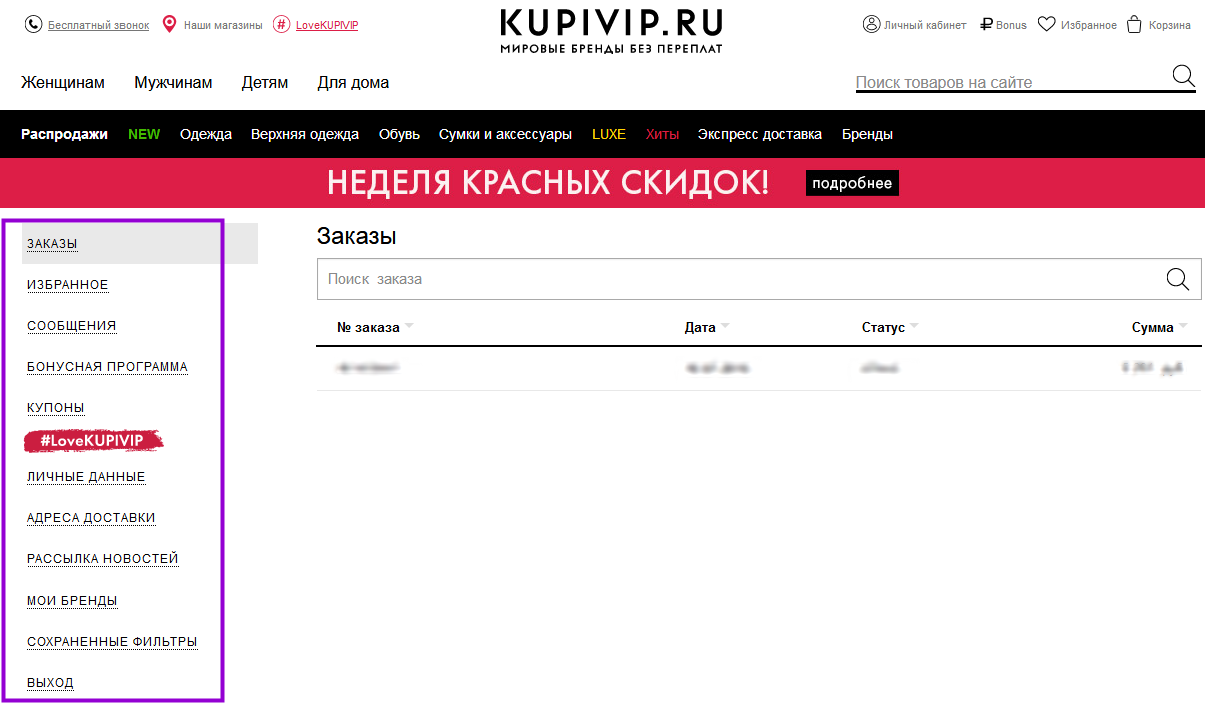This screenshot has width=1205, height=716.
Task: Open the Для дома section
Action: point(353,83)
